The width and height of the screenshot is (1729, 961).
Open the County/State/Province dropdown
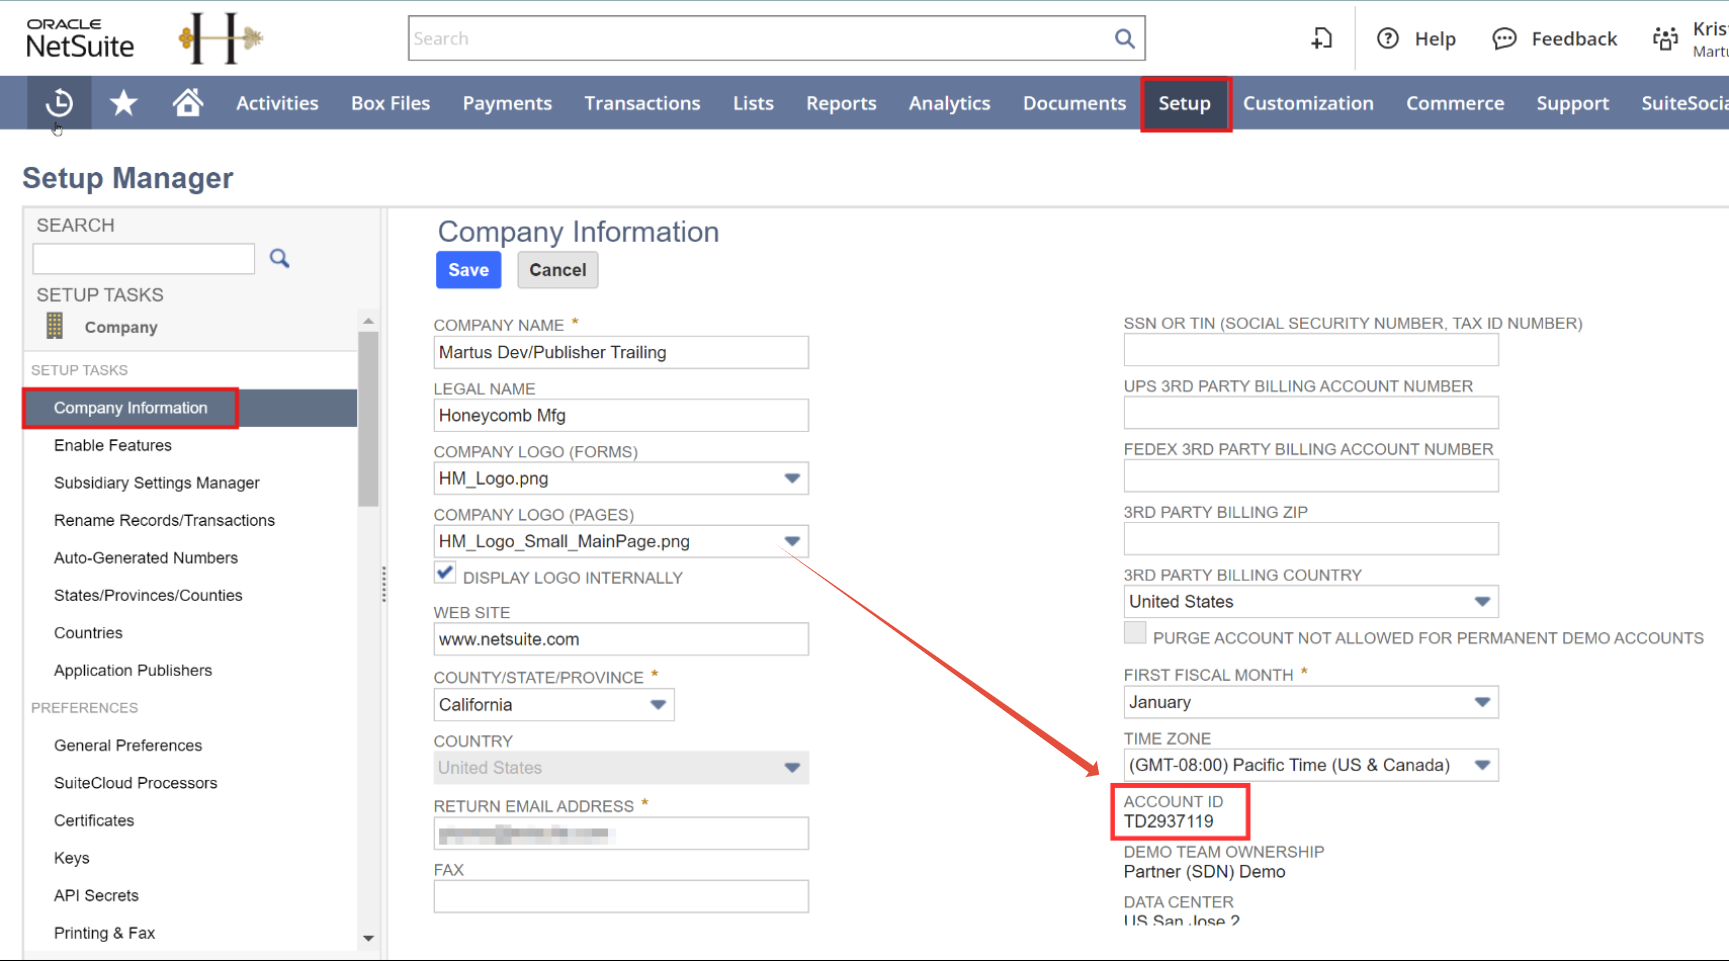tap(658, 705)
